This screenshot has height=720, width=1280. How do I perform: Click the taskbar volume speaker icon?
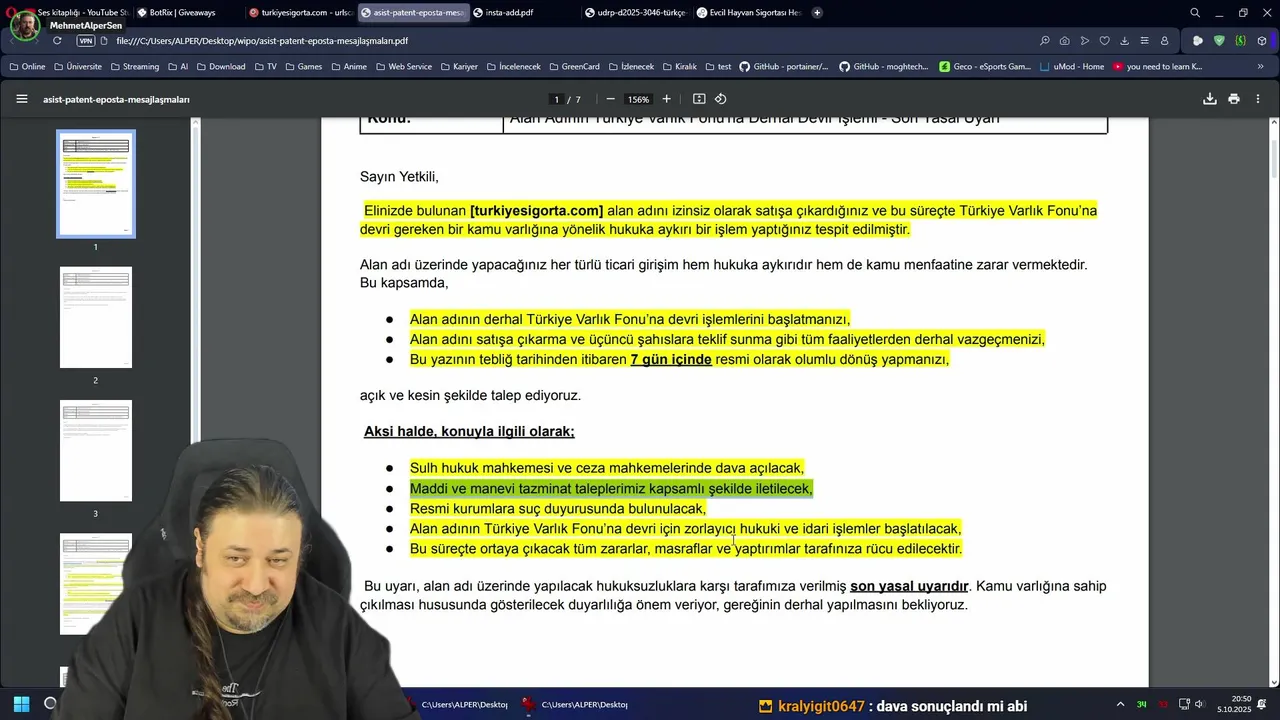point(1199,704)
